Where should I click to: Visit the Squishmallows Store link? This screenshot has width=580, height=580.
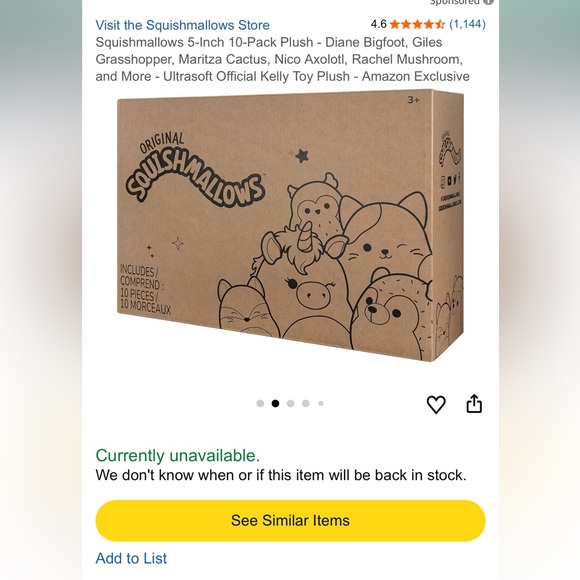(x=182, y=25)
